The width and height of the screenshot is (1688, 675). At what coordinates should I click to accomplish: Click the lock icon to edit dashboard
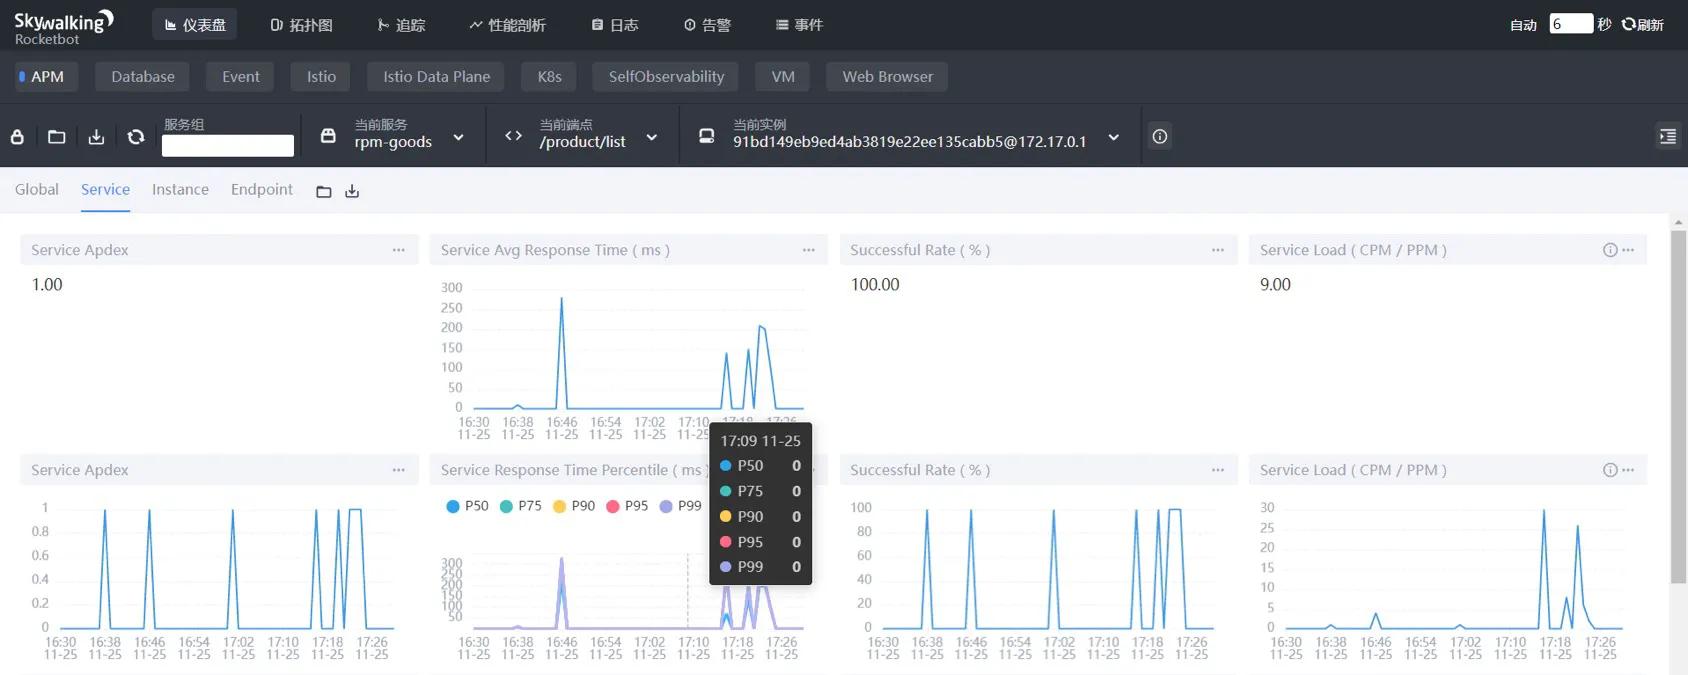coord(17,137)
